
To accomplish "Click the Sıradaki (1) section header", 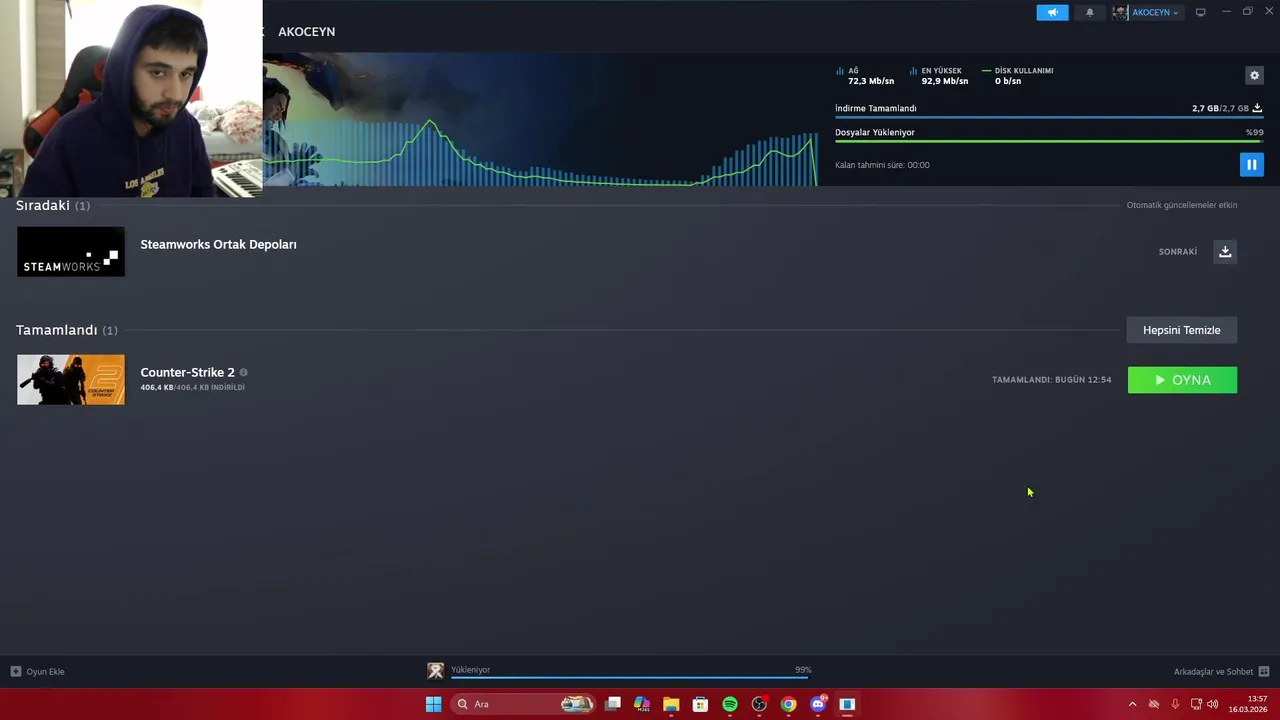I will click(53, 205).
